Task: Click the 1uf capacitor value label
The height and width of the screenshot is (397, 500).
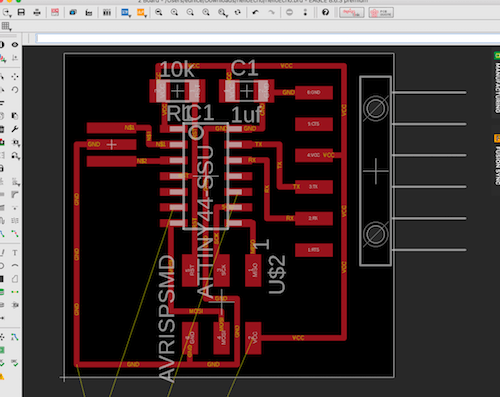Action: [246, 115]
